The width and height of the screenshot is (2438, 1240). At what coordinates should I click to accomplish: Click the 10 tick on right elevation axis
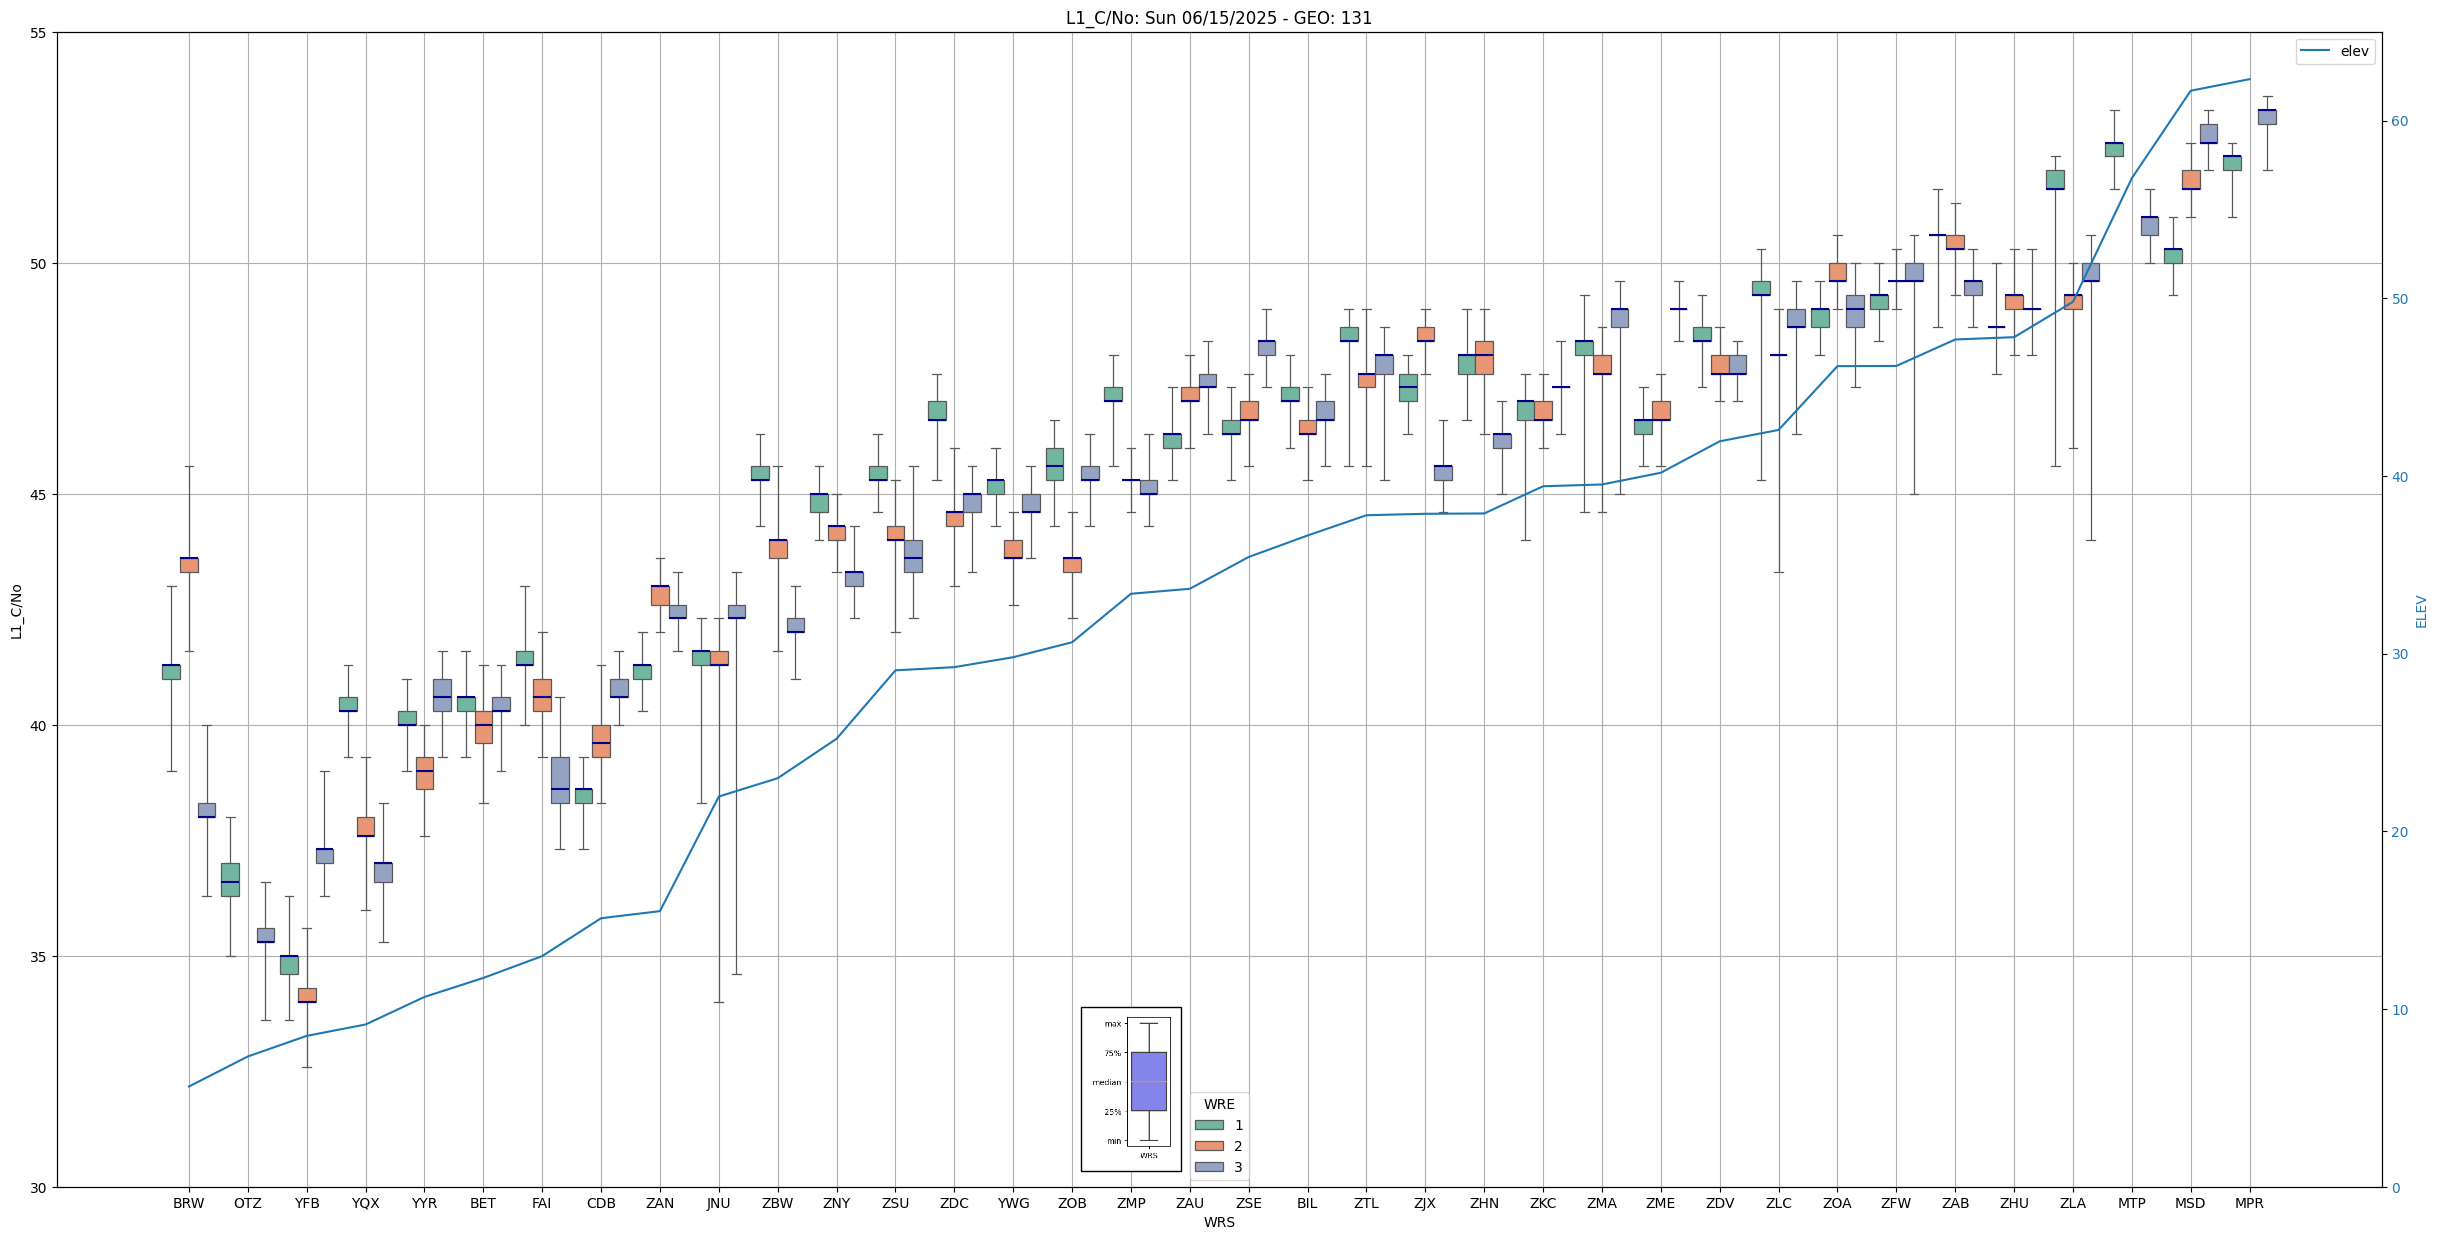(x=2399, y=1010)
